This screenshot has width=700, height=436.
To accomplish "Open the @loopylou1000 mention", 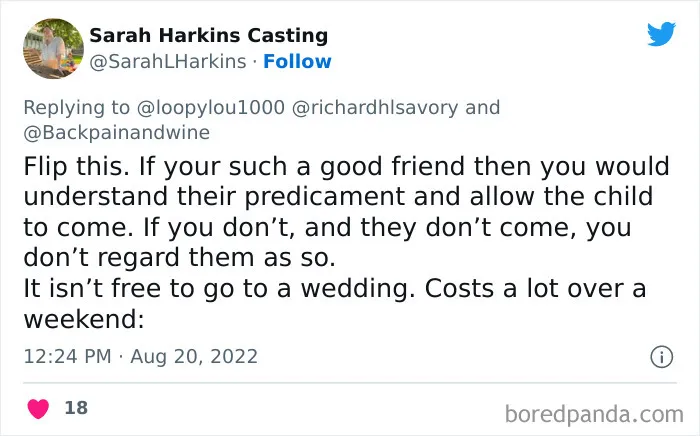I will [211, 108].
